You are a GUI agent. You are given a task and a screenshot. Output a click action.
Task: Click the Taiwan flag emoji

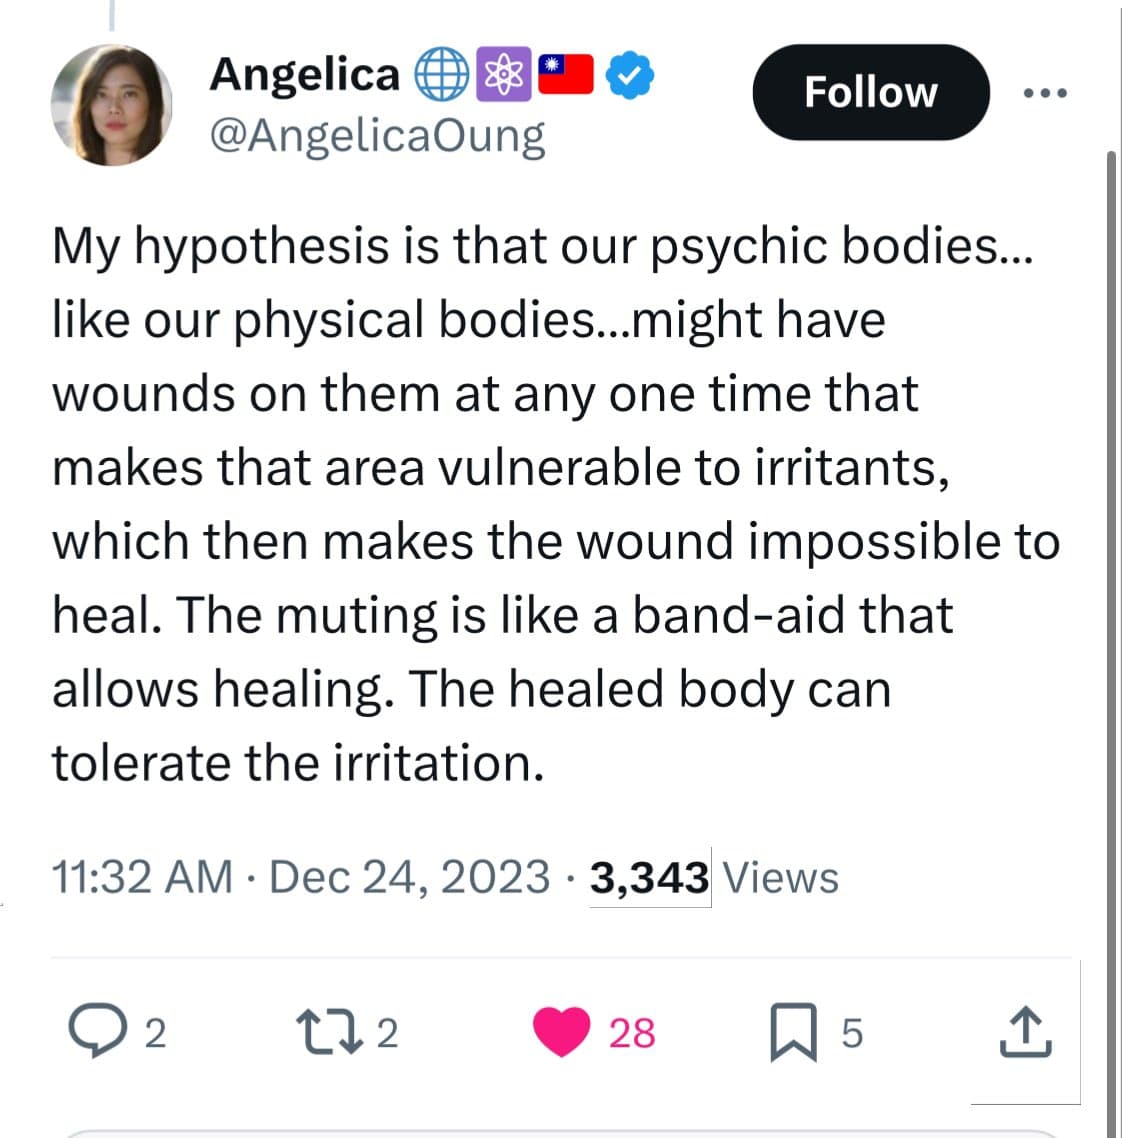565,74
